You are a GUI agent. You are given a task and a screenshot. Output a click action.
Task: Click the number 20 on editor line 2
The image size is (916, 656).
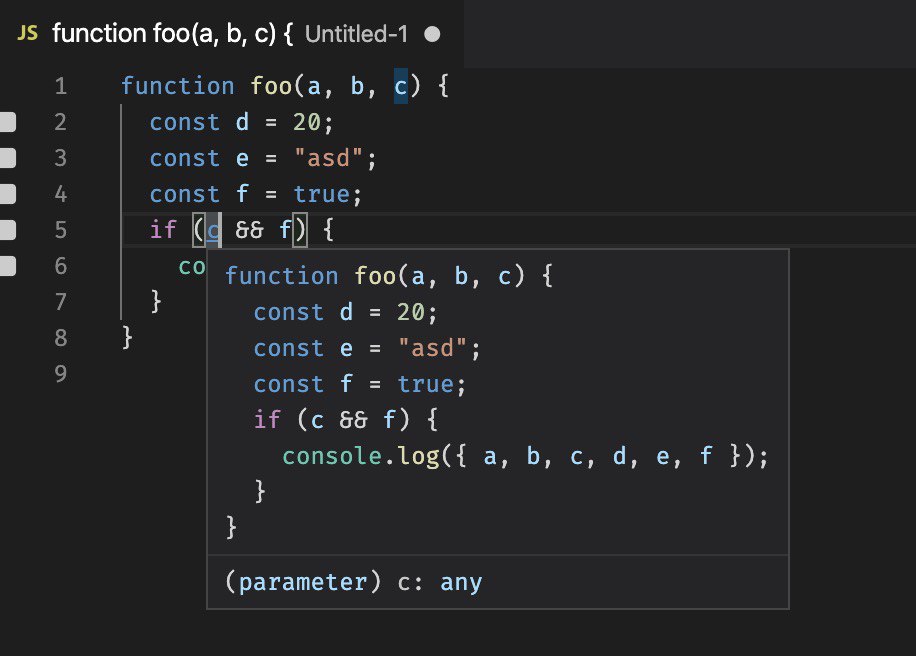pyautogui.click(x=307, y=122)
